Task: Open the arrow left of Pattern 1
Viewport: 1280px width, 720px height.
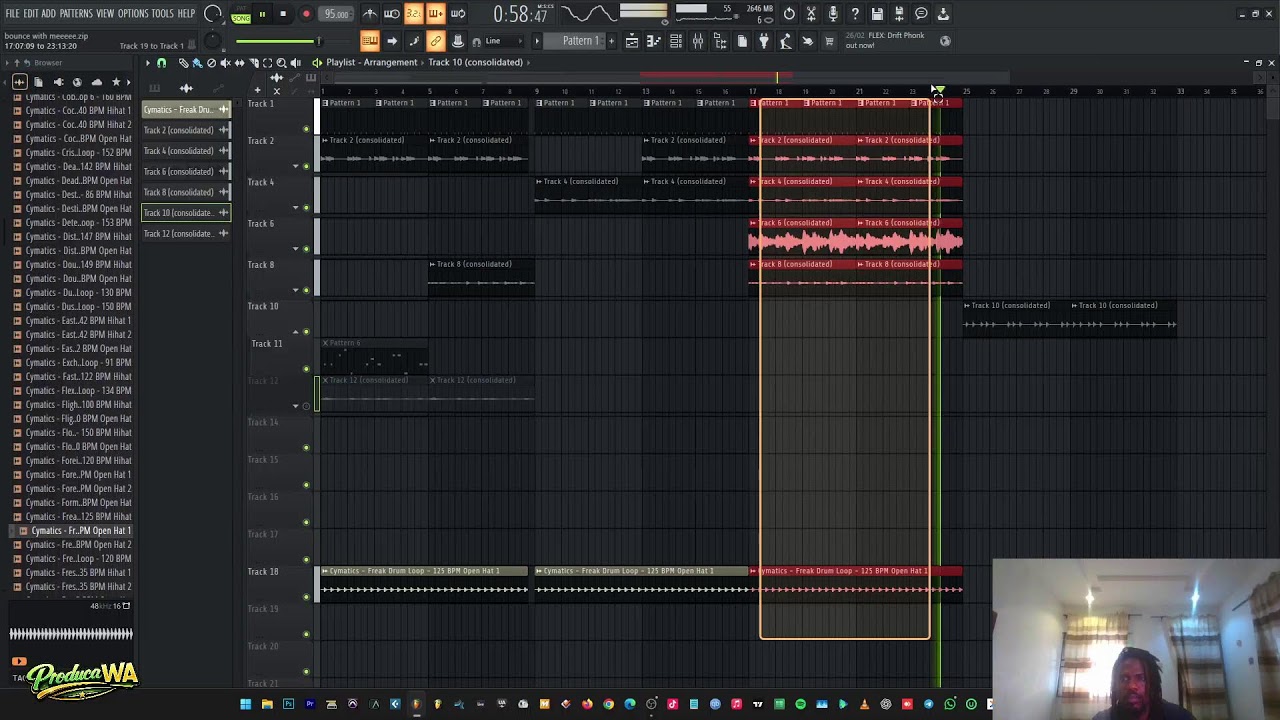Action: [x=537, y=41]
